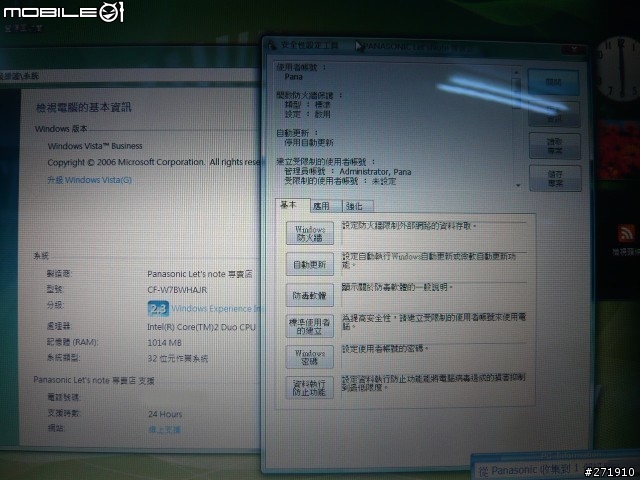The height and width of the screenshot is (480, 640).
Task: Switch to the 基本 tab
Action: point(292,205)
